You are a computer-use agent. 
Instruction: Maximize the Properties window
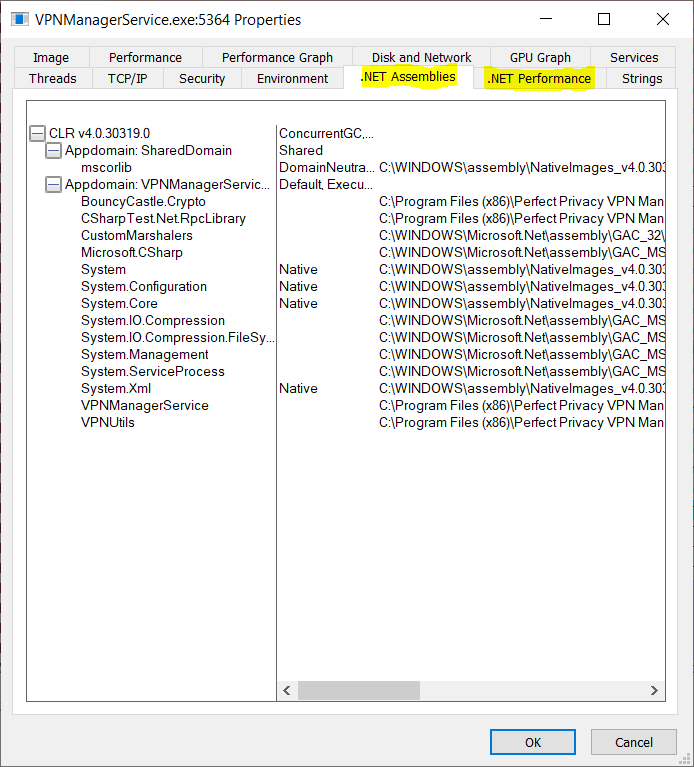coord(604,19)
